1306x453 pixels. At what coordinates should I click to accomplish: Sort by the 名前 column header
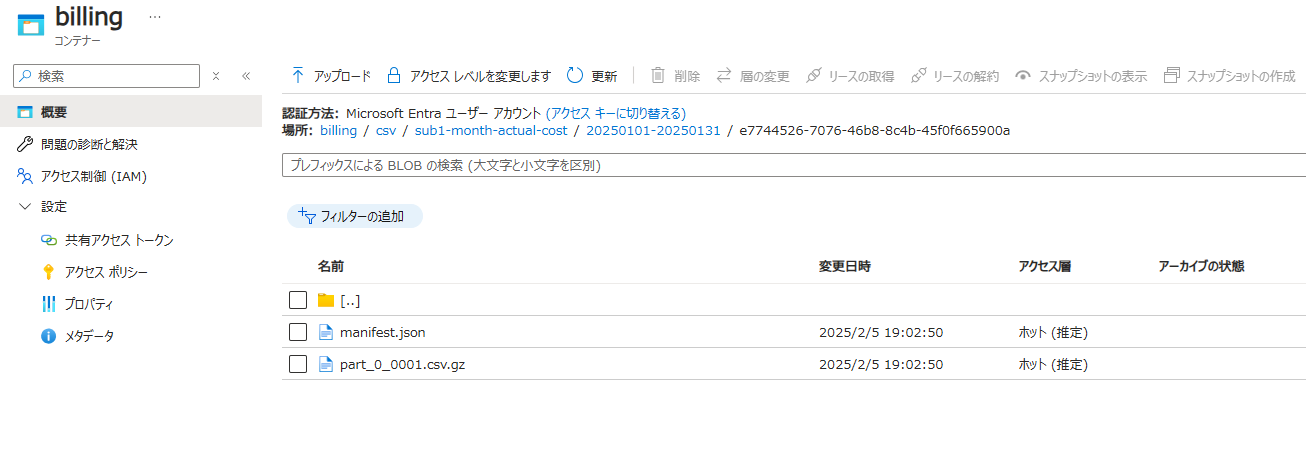331,266
